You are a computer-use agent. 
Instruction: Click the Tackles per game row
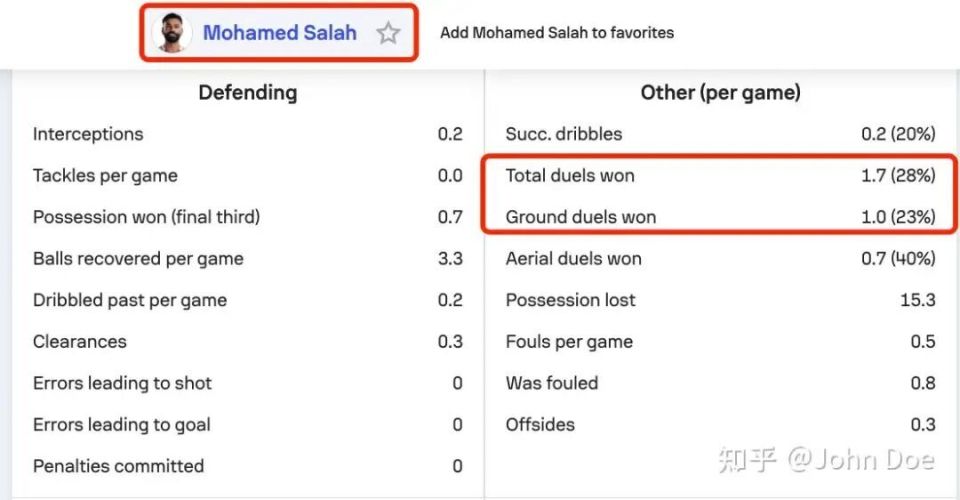tap(248, 176)
